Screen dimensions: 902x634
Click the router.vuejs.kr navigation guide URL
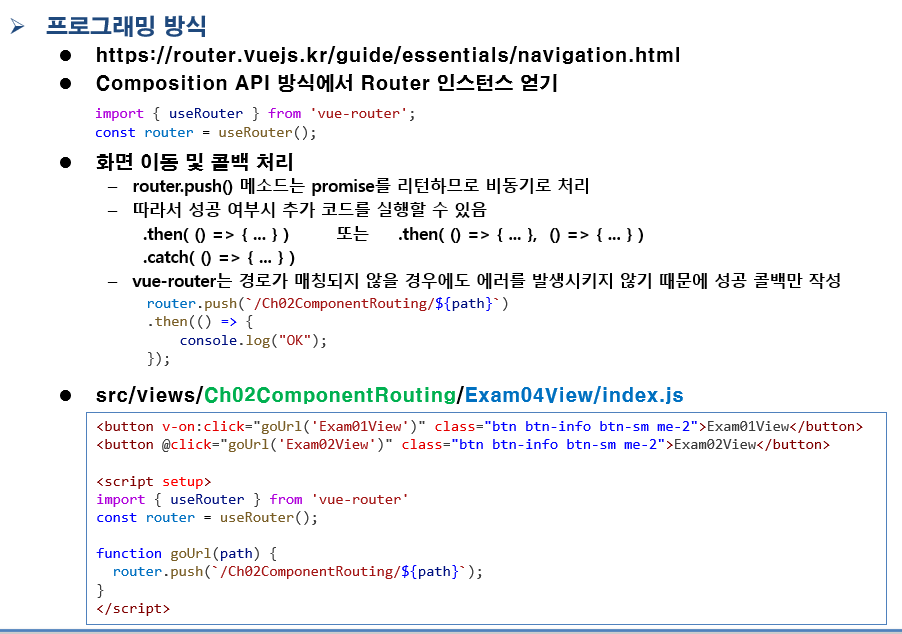[x=388, y=55]
